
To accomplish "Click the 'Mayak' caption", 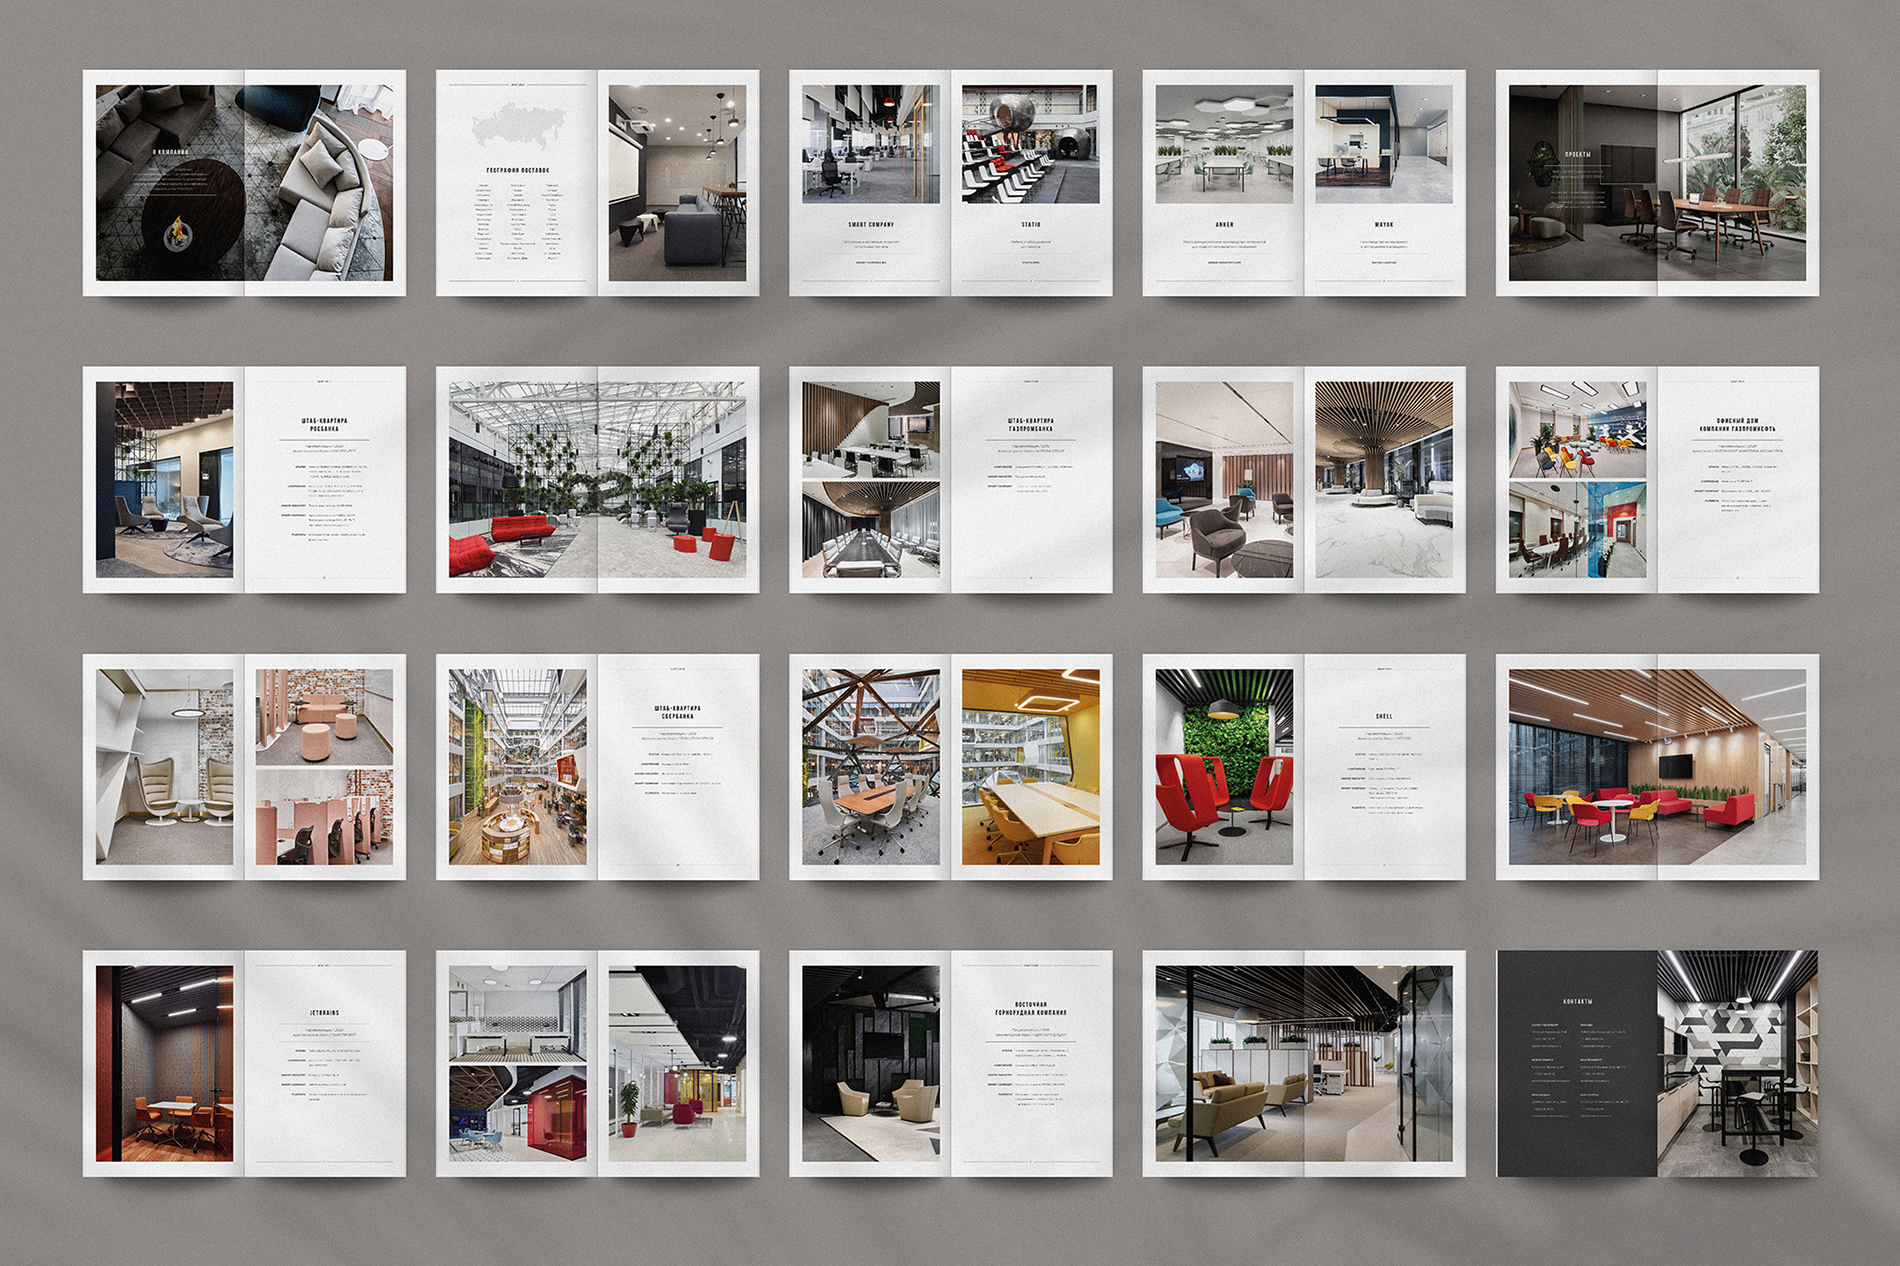I will pyautogui.click(x=1384, y=225).
